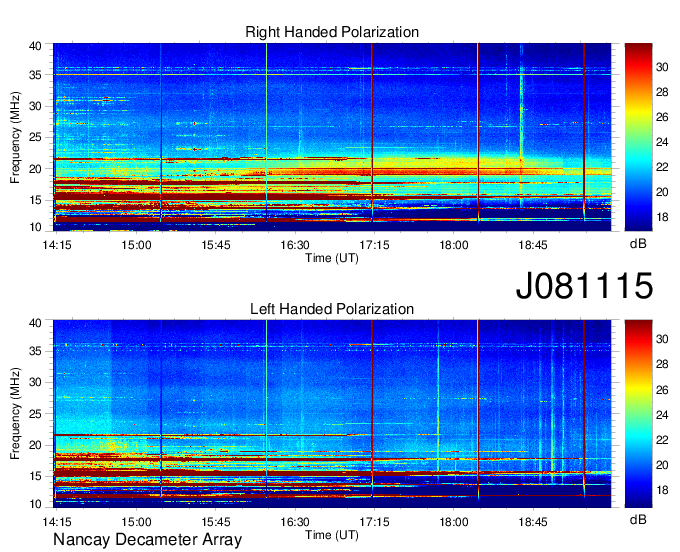This screenshot has height=552, width=680.
Task: Click the 16:30 time tick under Right Handed plot
Action: click(295, 245)
